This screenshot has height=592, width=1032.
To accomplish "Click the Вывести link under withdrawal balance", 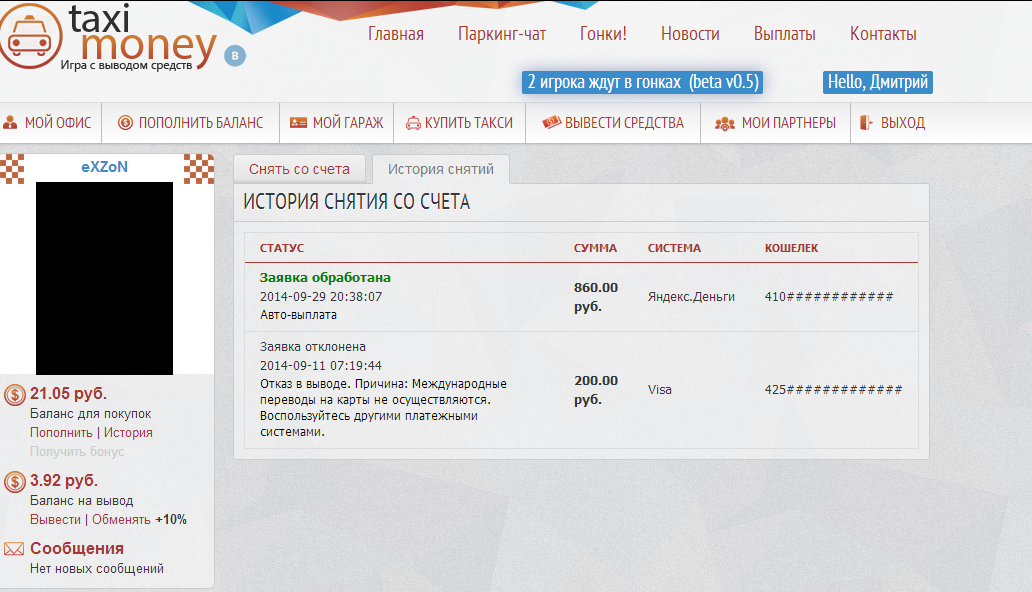I will (55, 520).
